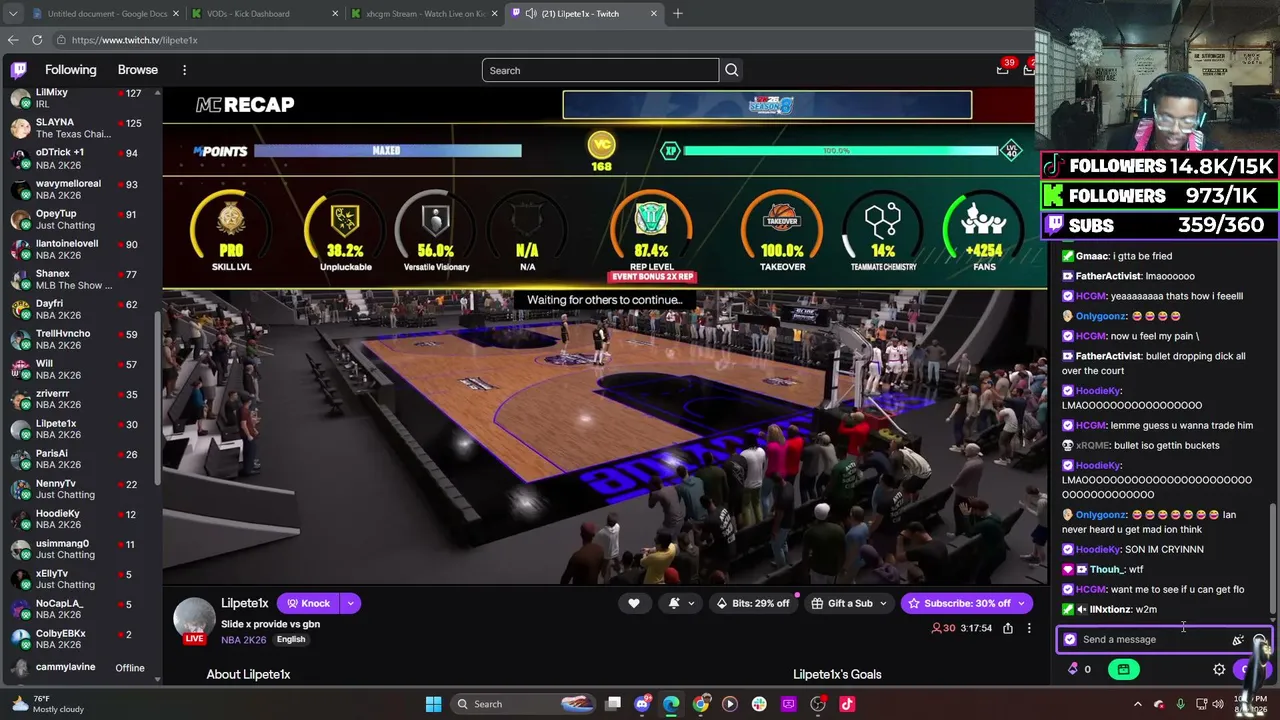This screenshot has height=720, width=1280.
Task: Open the channel points balance icon
Action: tap(1073, 669)
